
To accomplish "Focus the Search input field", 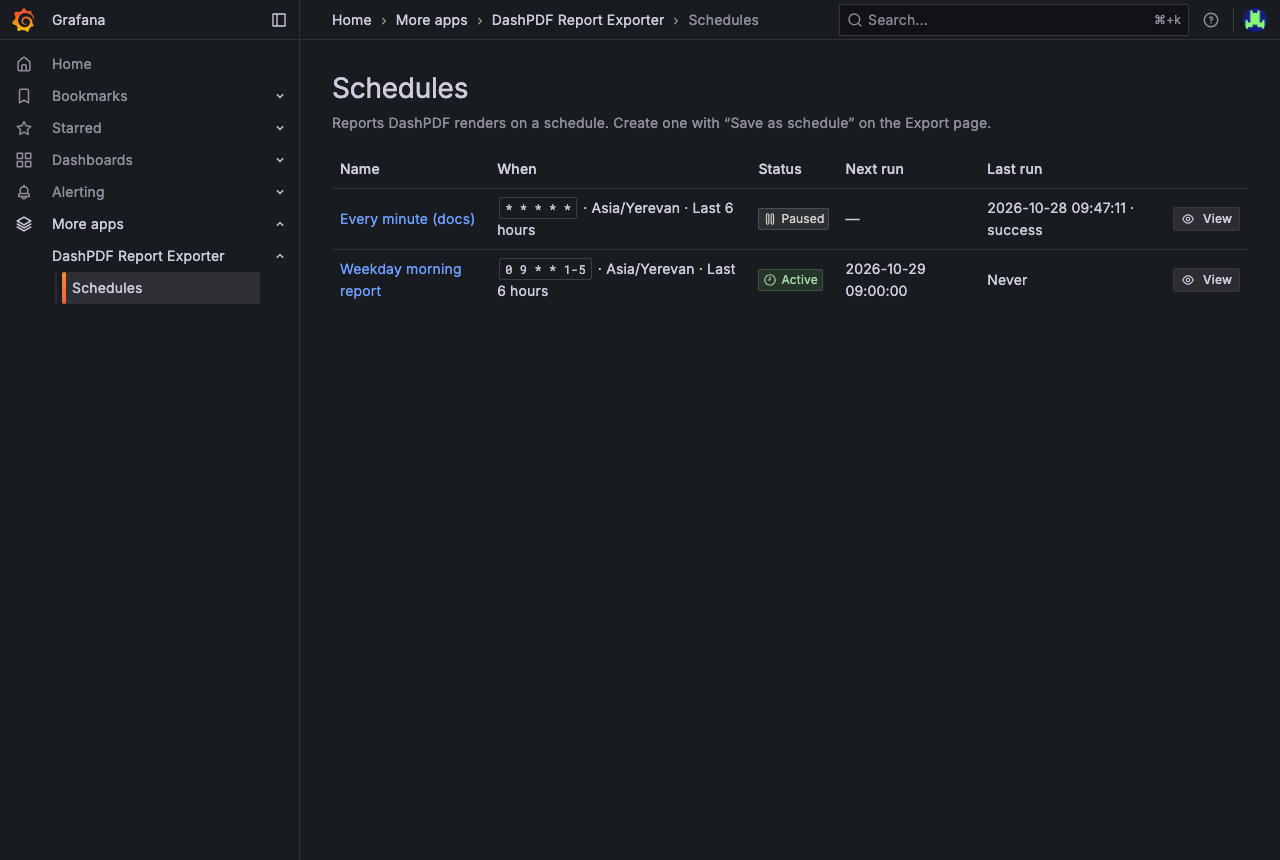I will [1013, 20].
